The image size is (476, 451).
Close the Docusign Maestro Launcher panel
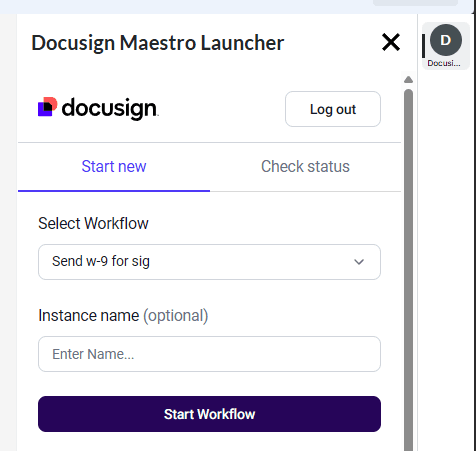(x=391, y=42)
